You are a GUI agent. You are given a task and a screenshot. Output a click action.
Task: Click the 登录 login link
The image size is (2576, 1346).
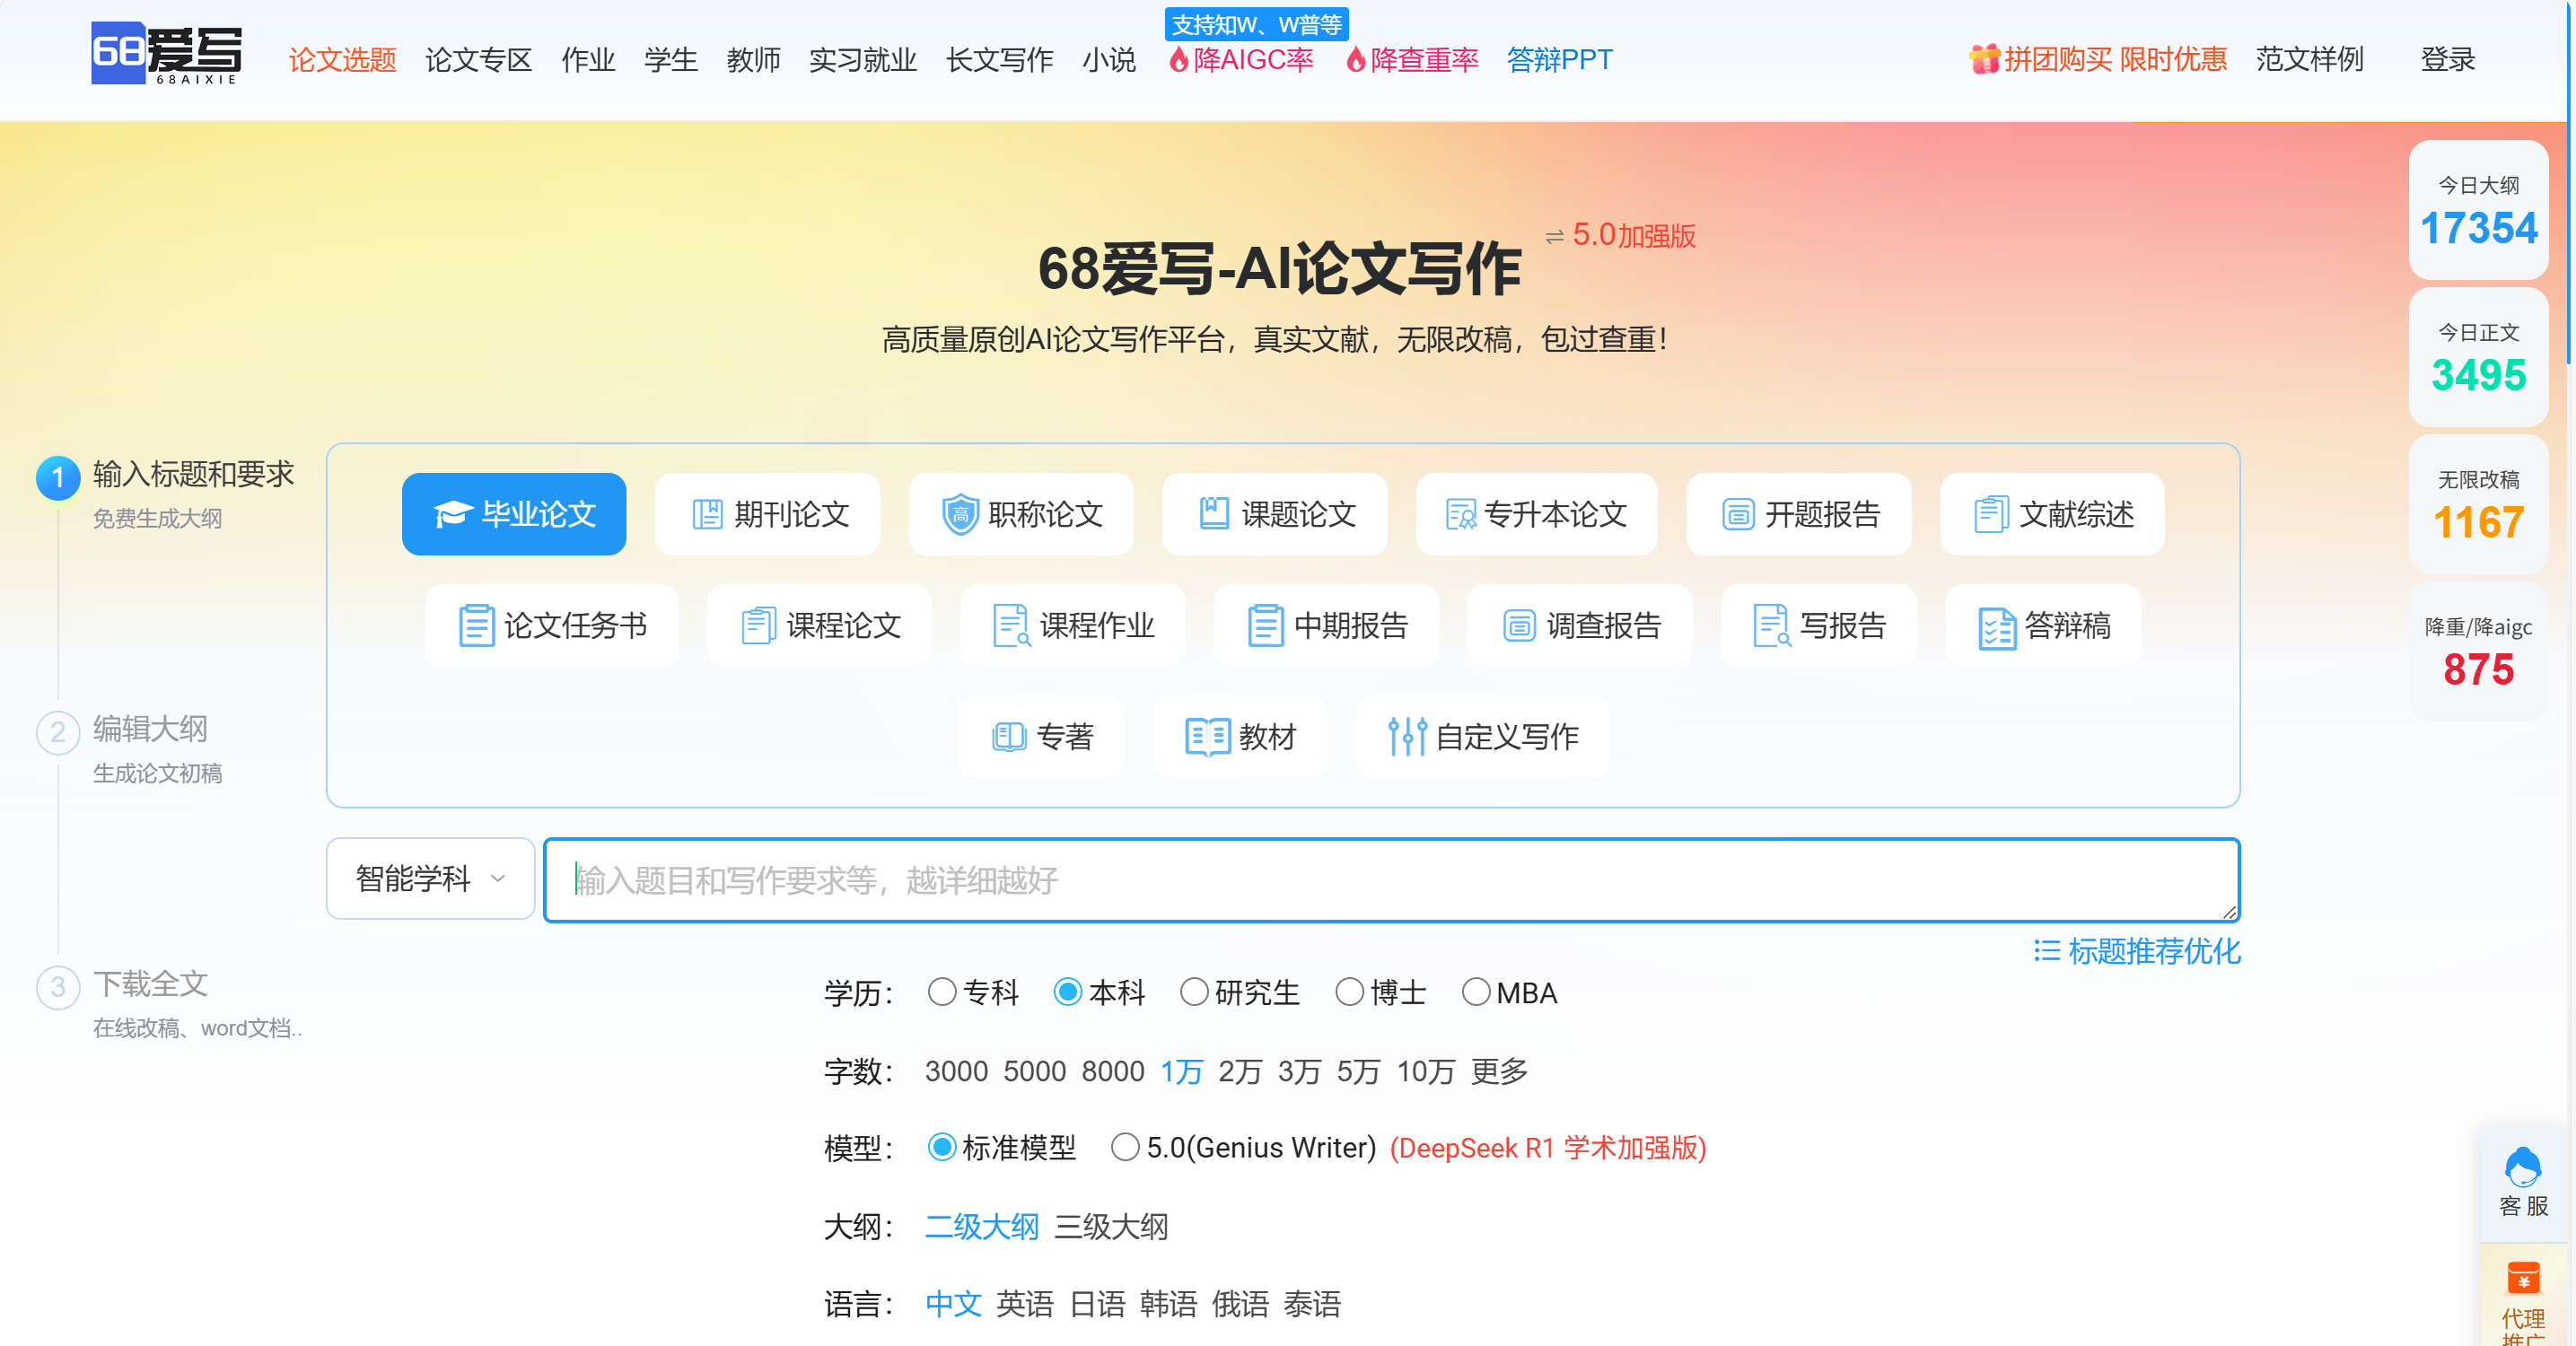(2448, 60)
